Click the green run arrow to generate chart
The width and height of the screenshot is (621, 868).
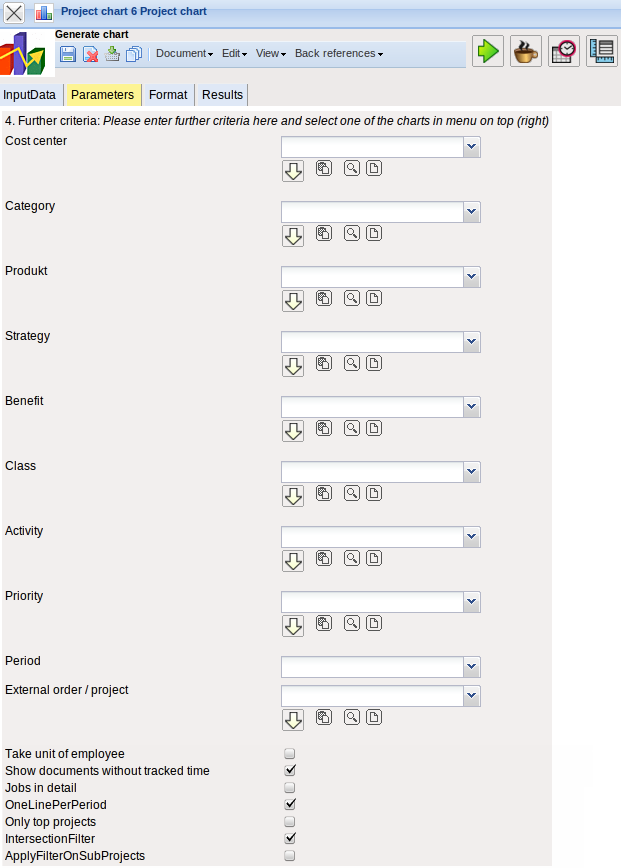488,51
